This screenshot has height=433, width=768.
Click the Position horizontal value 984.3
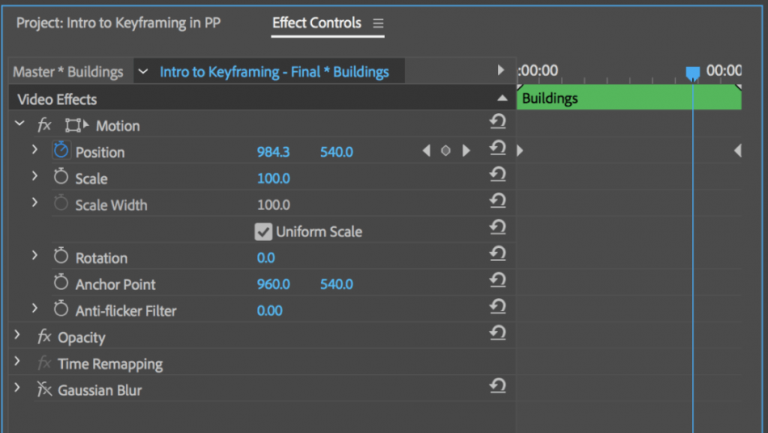point(273,152)
